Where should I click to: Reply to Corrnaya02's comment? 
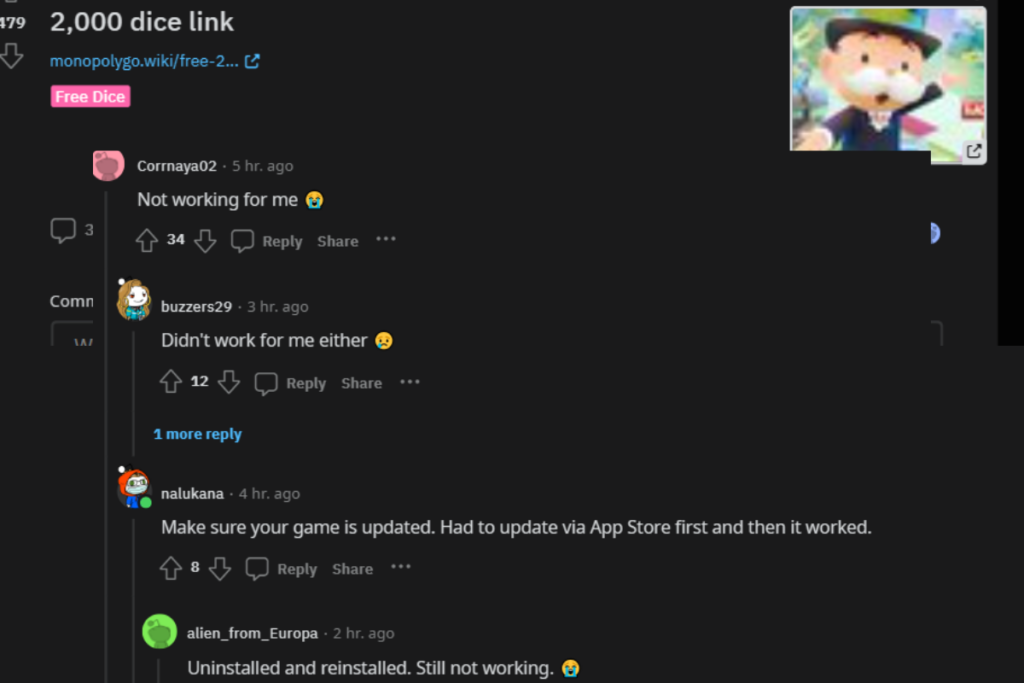pos(267,241)
